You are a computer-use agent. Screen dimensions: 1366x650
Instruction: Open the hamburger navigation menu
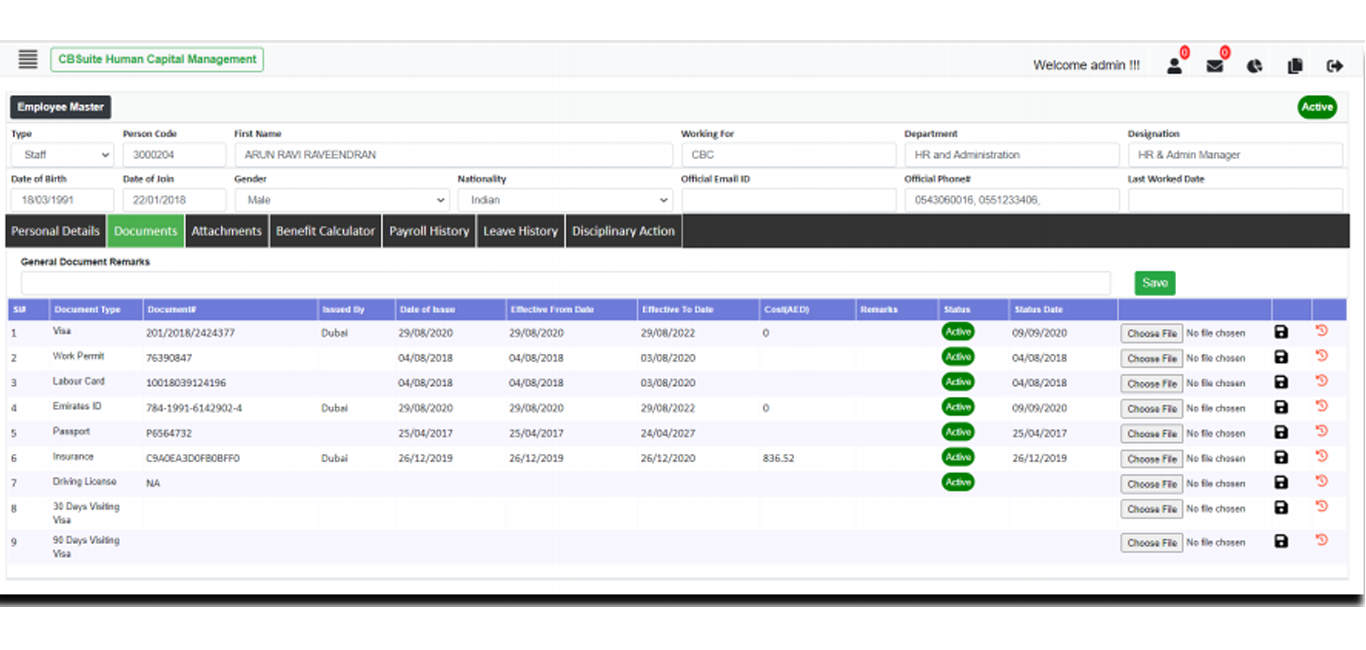(28, 59)
